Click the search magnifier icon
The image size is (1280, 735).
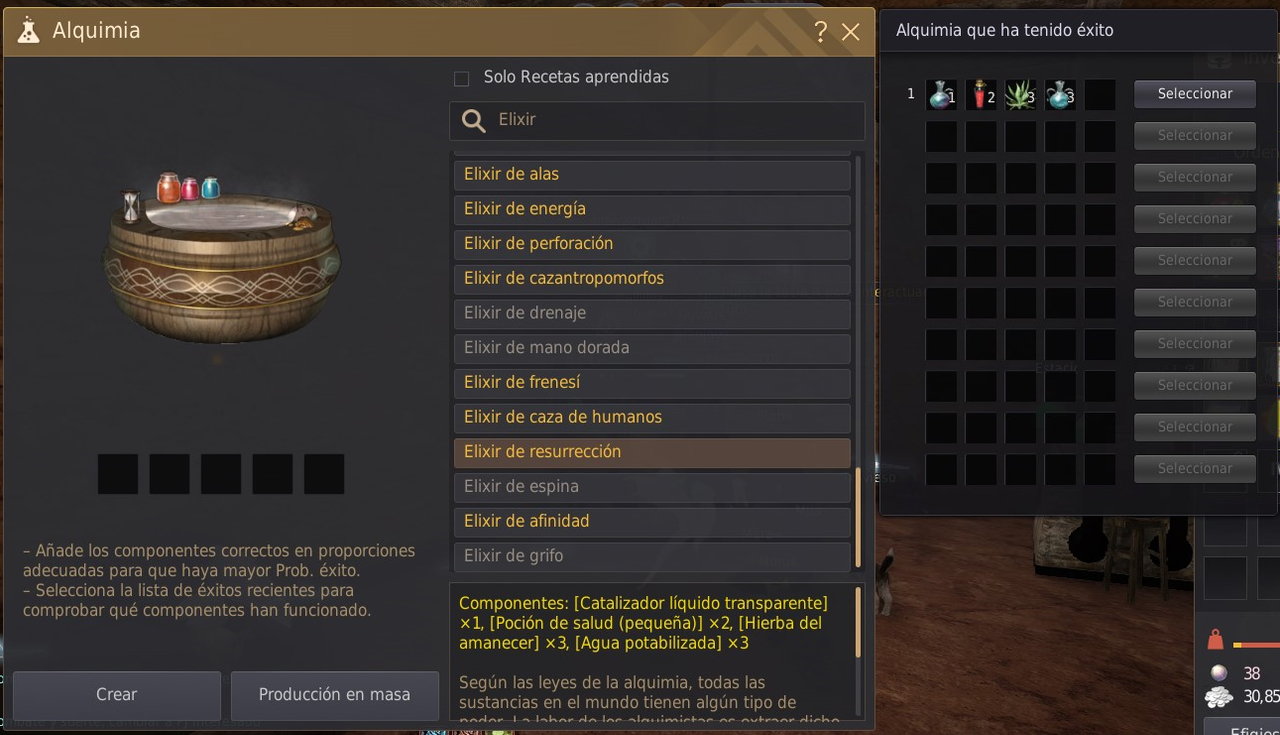(474, 121)
